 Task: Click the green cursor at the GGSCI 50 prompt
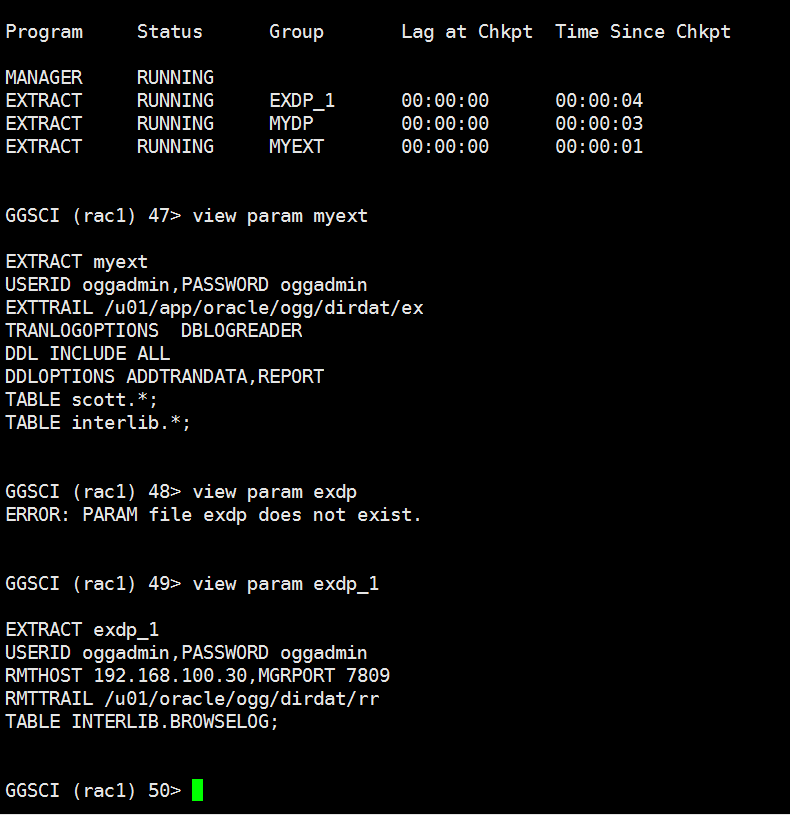[197, 790]
